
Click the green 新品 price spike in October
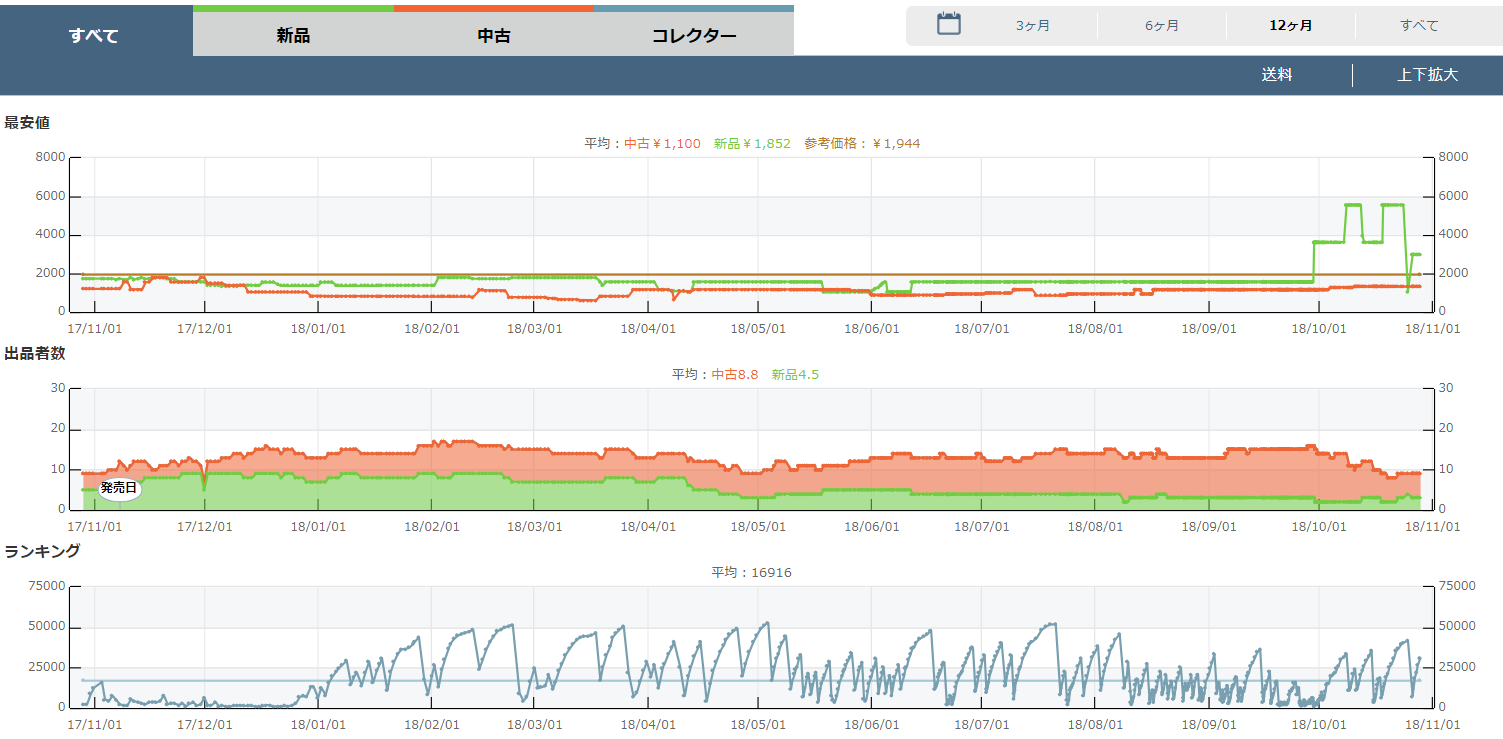click(x=1352, y=205)
